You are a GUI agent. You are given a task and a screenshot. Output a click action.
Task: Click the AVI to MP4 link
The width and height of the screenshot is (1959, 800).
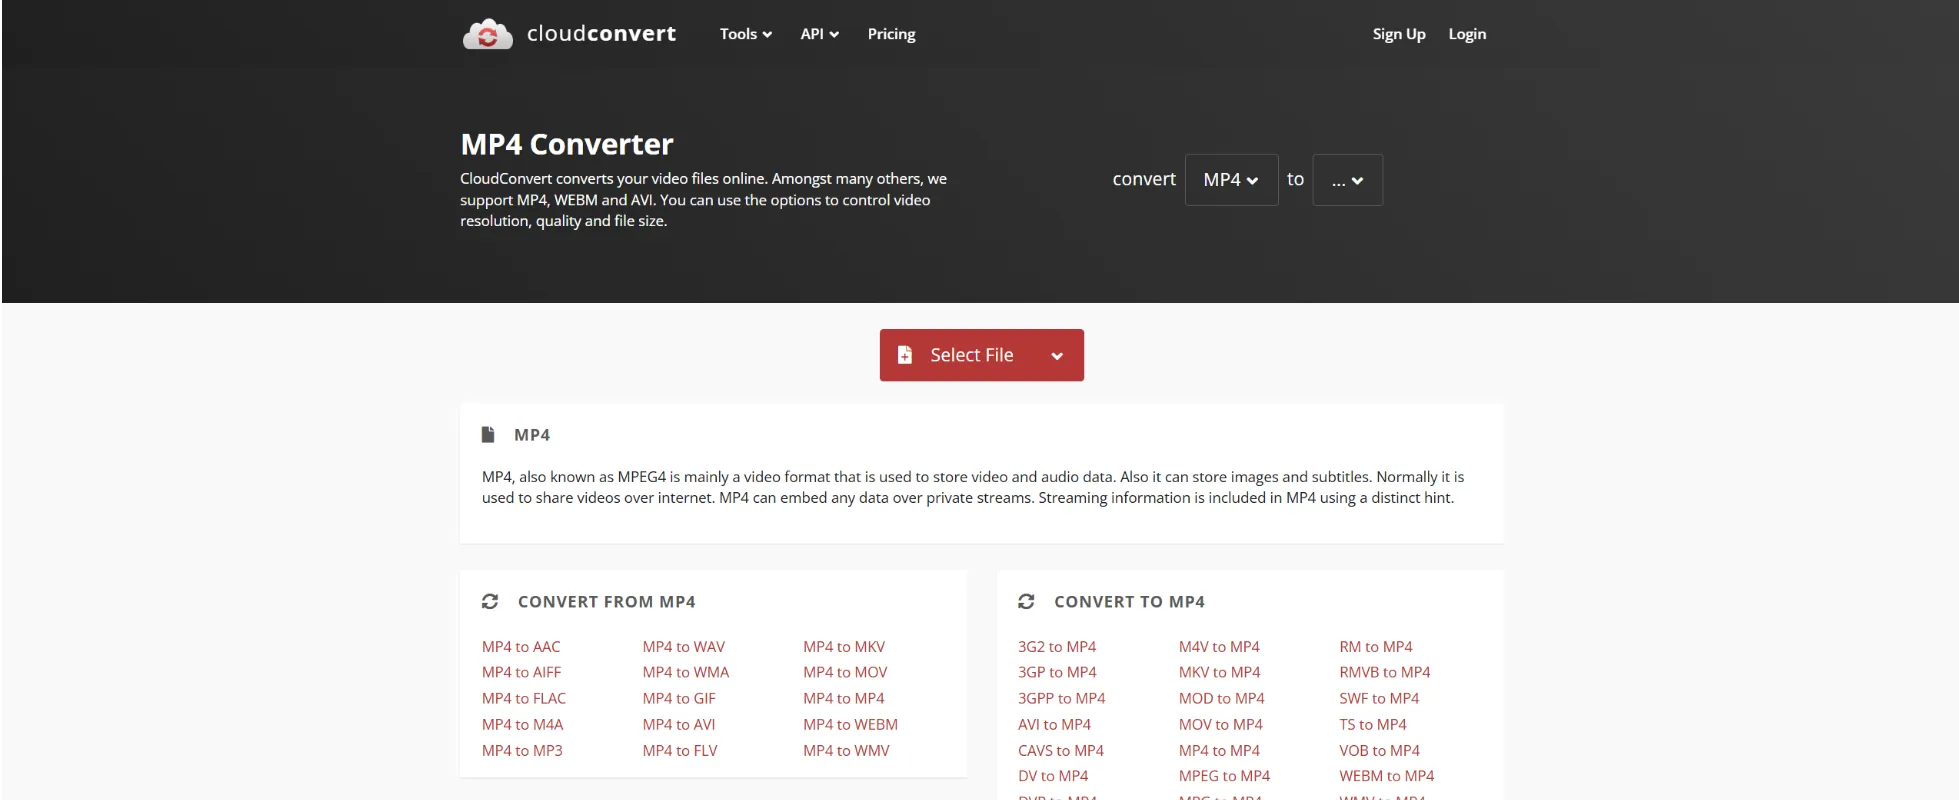coord(1054,725)
